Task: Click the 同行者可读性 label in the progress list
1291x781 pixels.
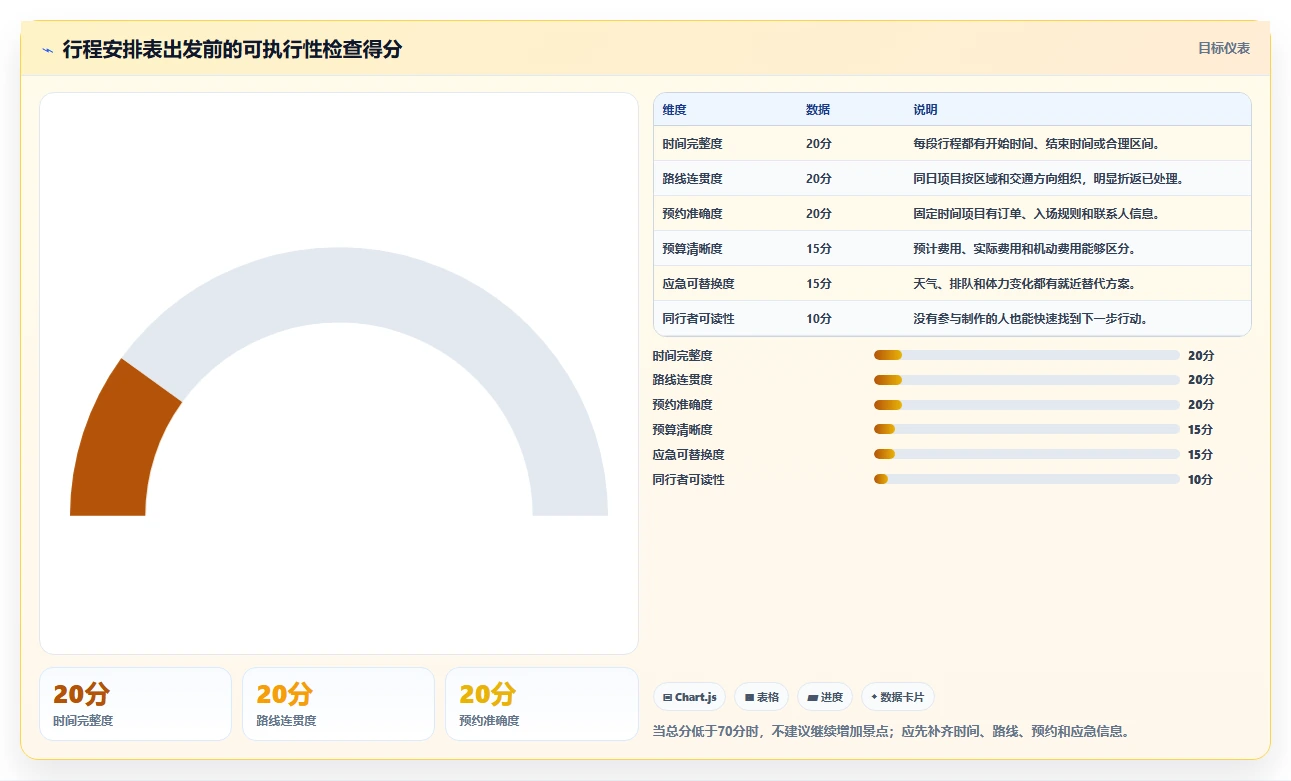Action: 689,479
